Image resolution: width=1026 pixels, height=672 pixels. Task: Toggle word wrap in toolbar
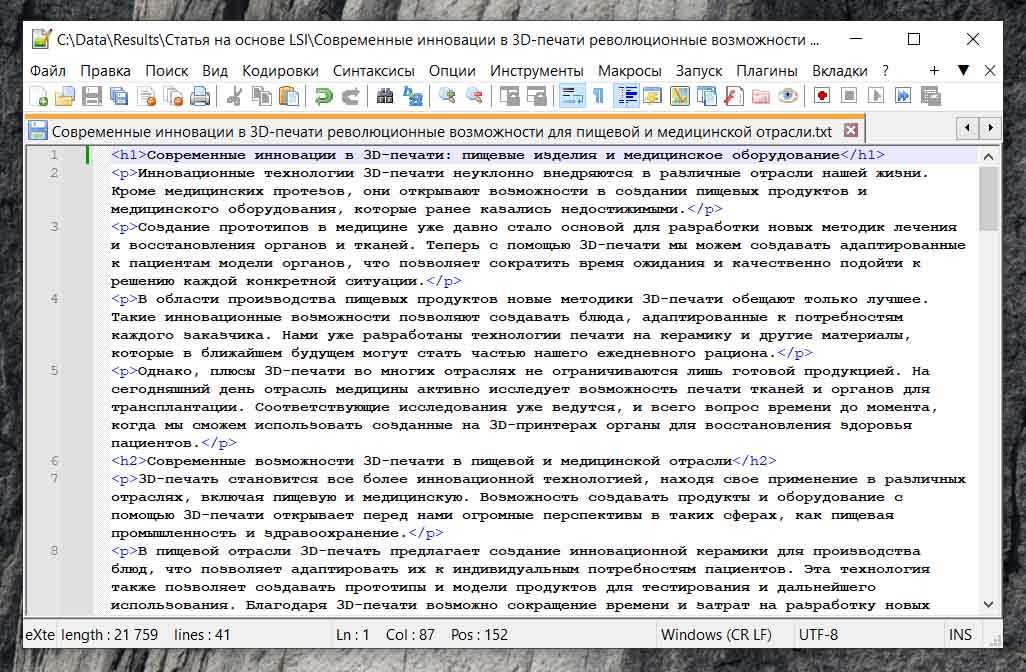tap(571, 96)
